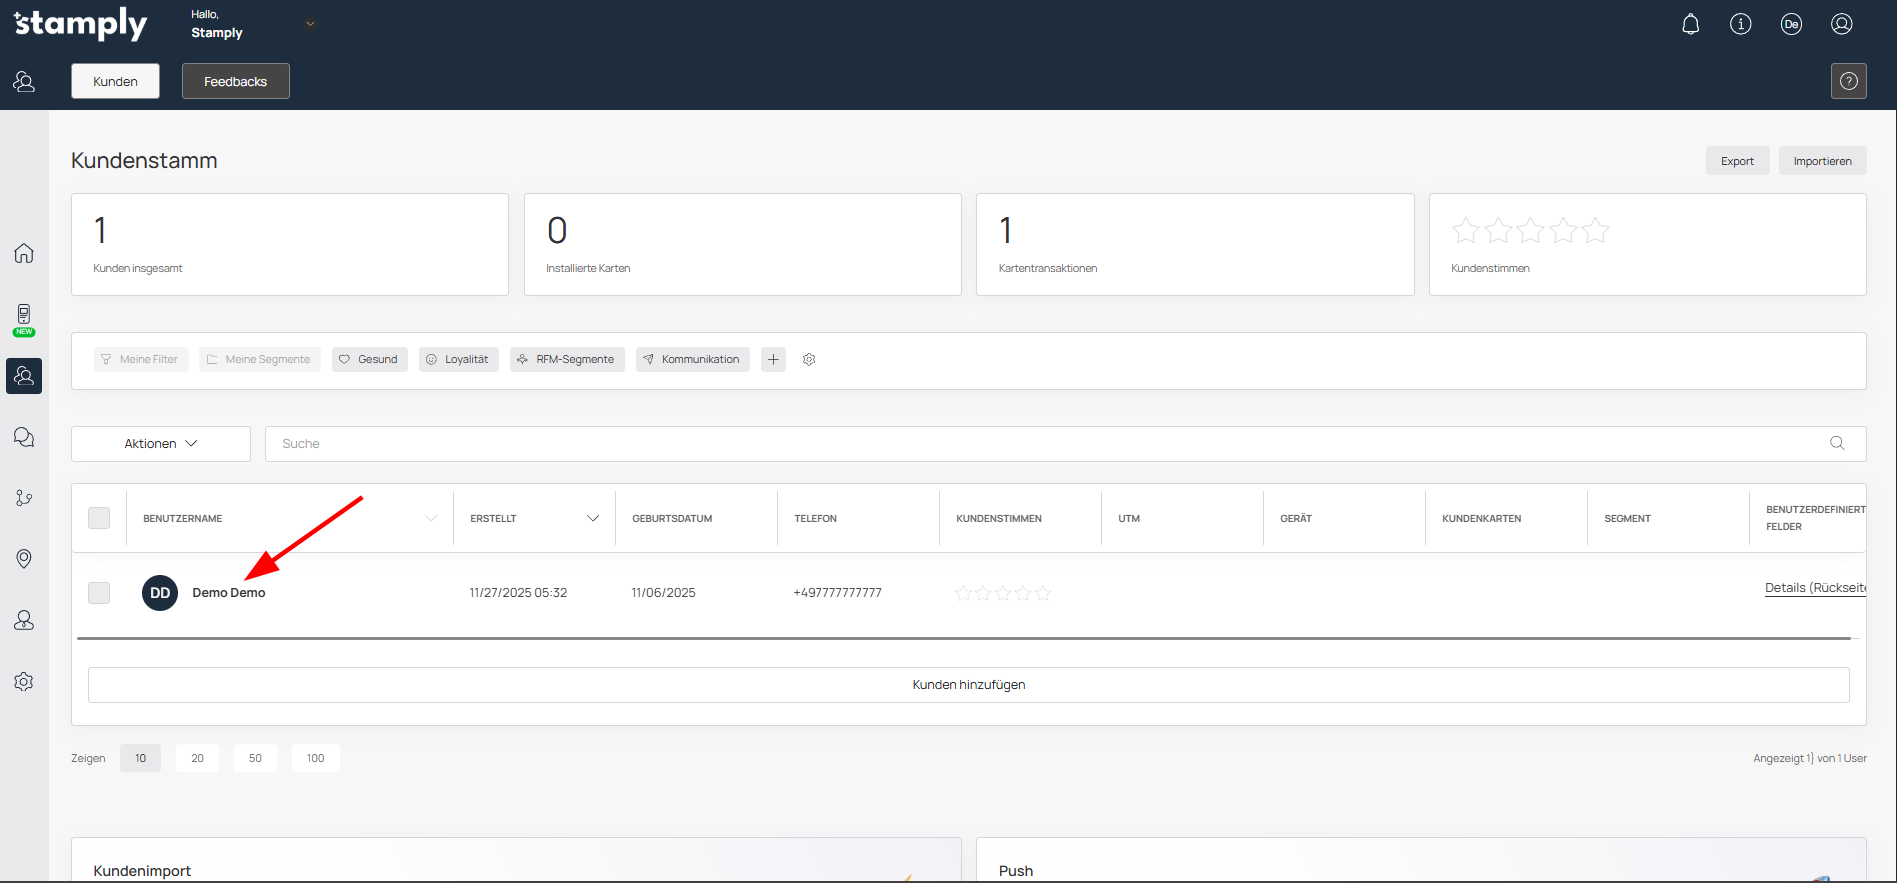Expand the account switcher chevron beside Stamply
Image resolution: width=1897 pixels, height=883 pixels.
tap(310, 24)
